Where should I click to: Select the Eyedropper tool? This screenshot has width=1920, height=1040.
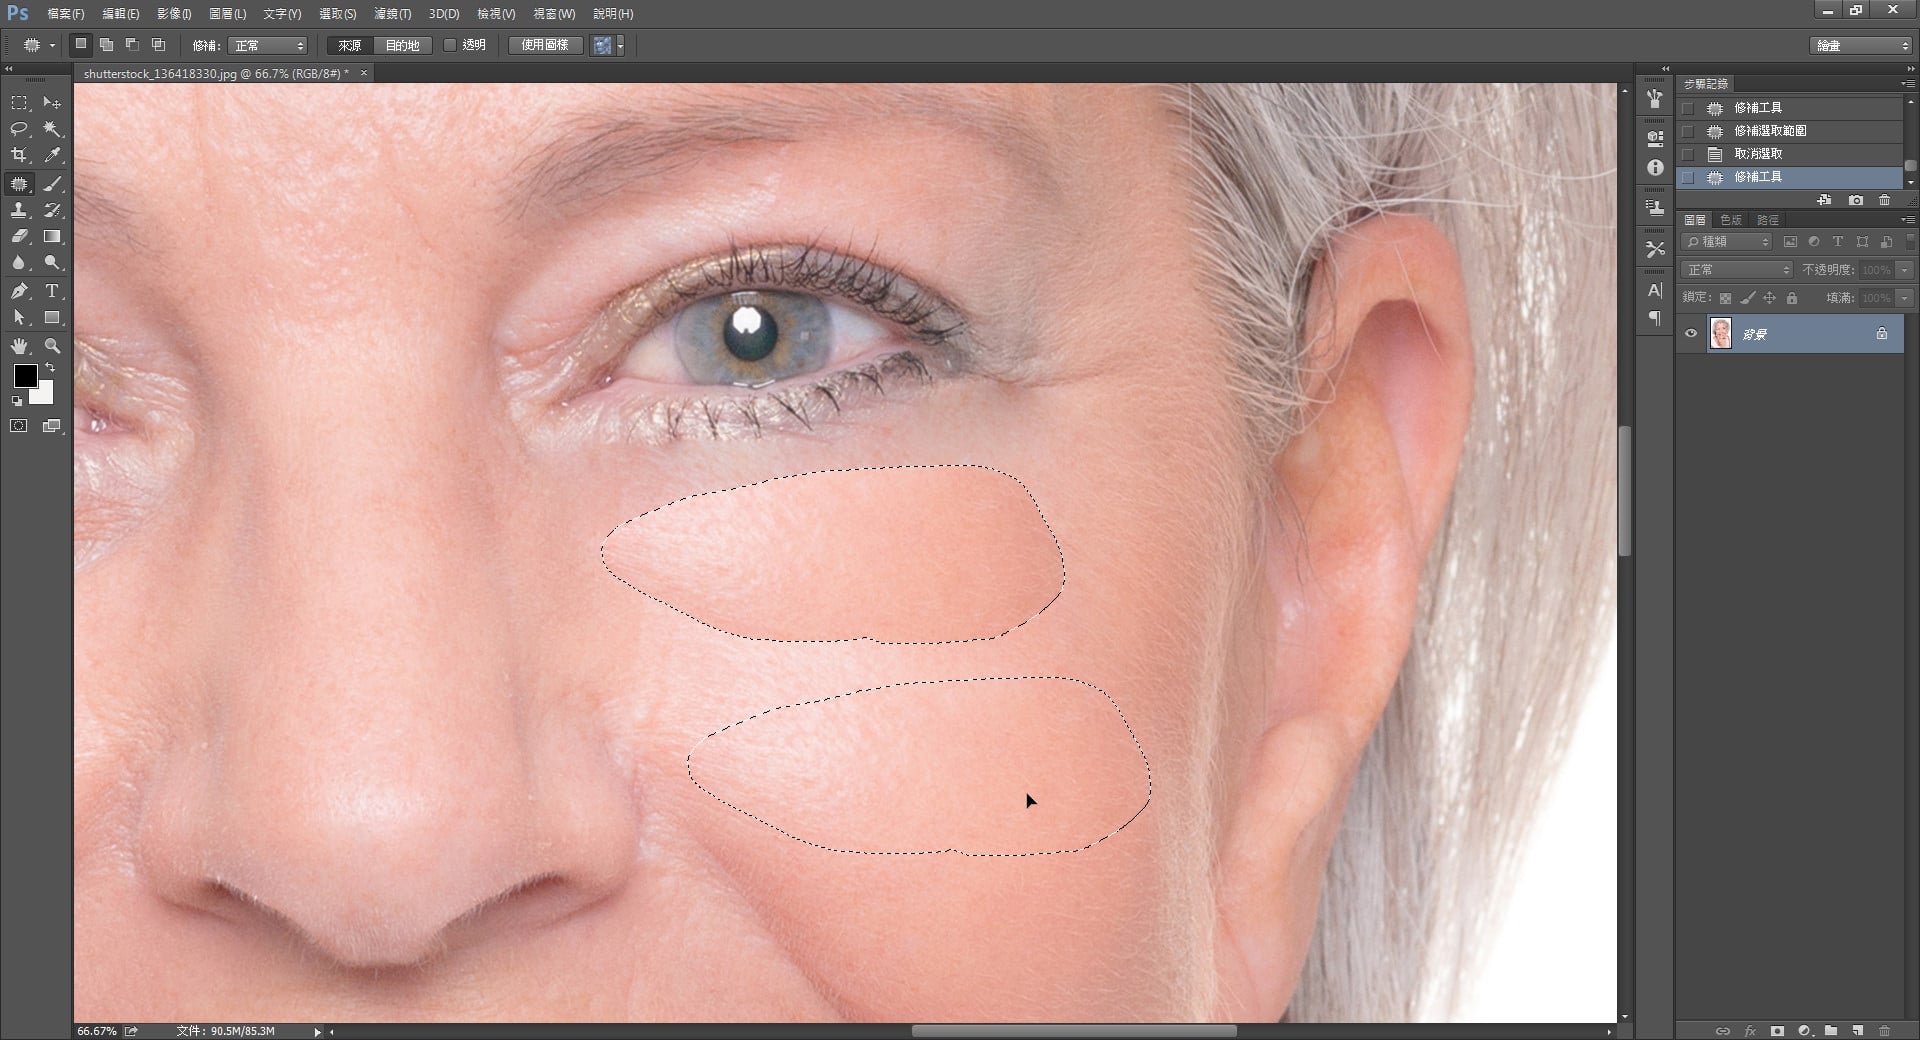pos(52,155)
